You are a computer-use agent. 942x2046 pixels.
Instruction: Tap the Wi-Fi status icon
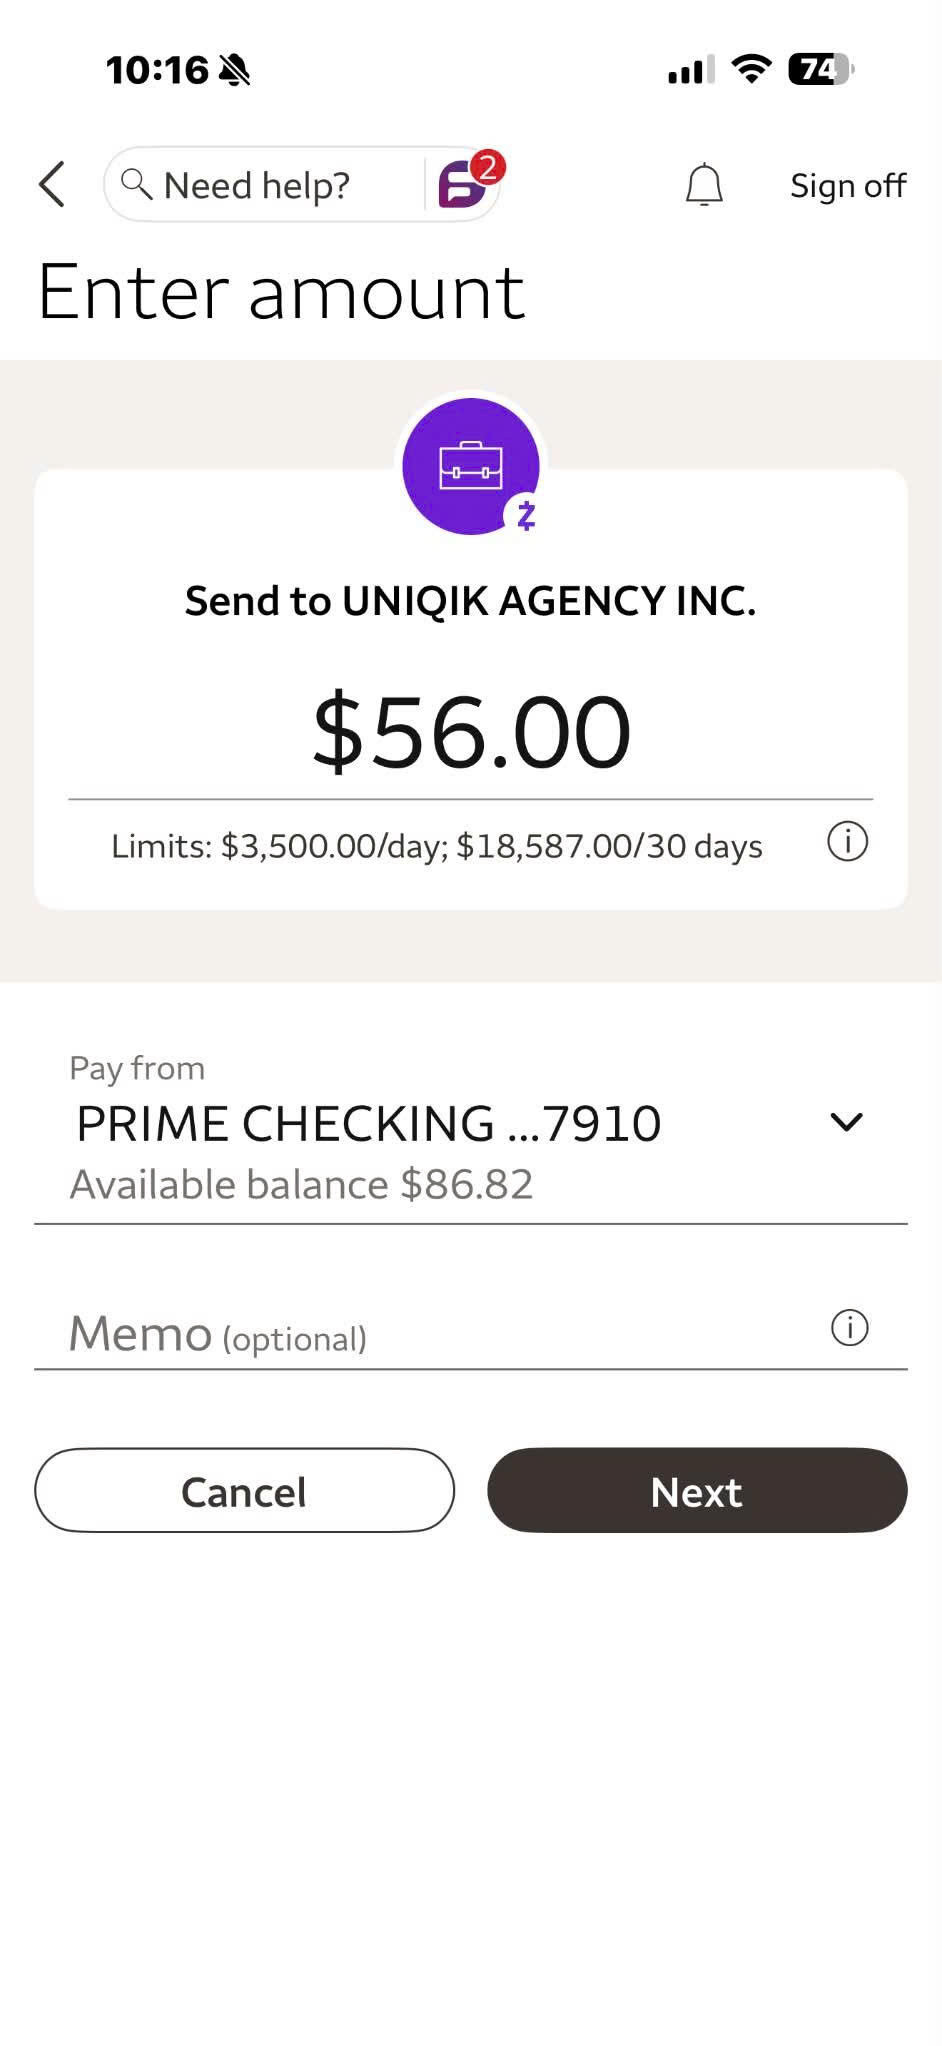751,69
